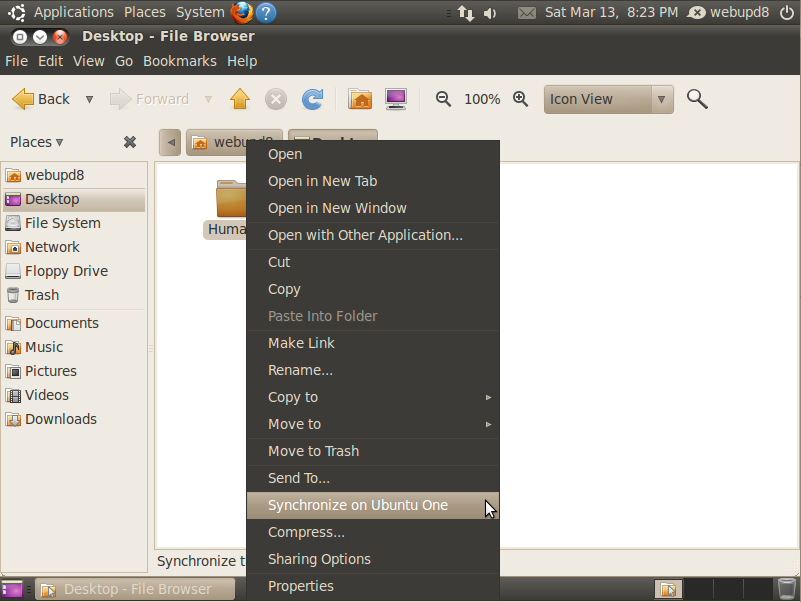This screenshot has height=602, width=801.
Task: Expand the Move to submenu
Action: (373, 425)
